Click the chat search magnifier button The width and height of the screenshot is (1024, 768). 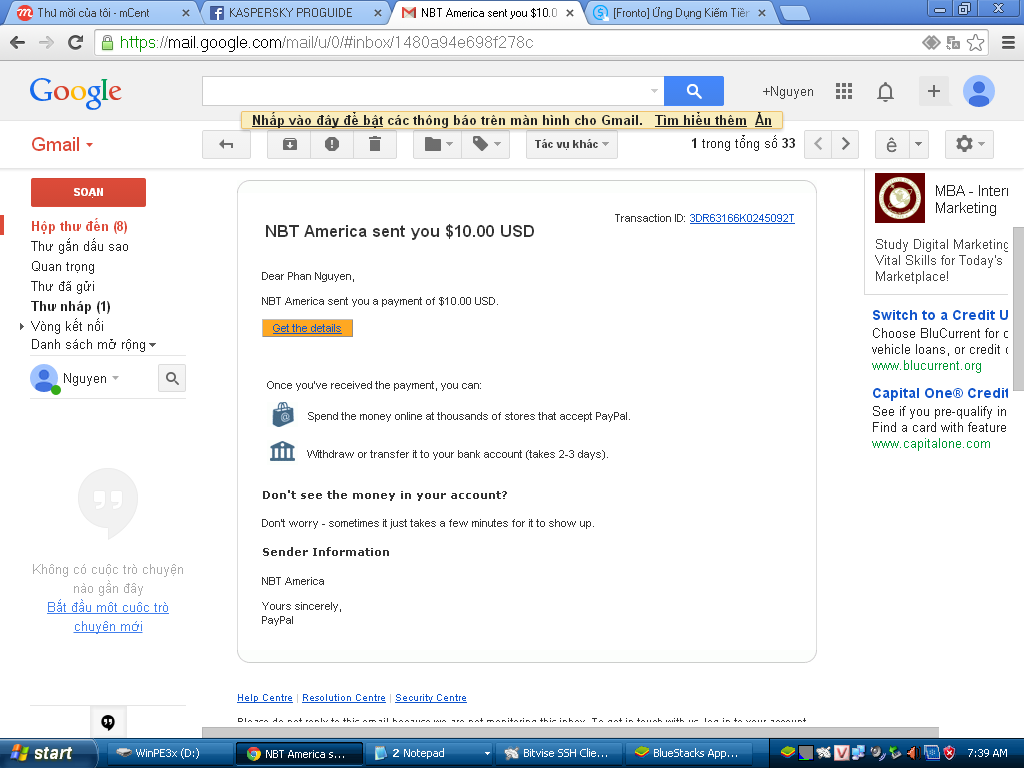coord(172,378)
